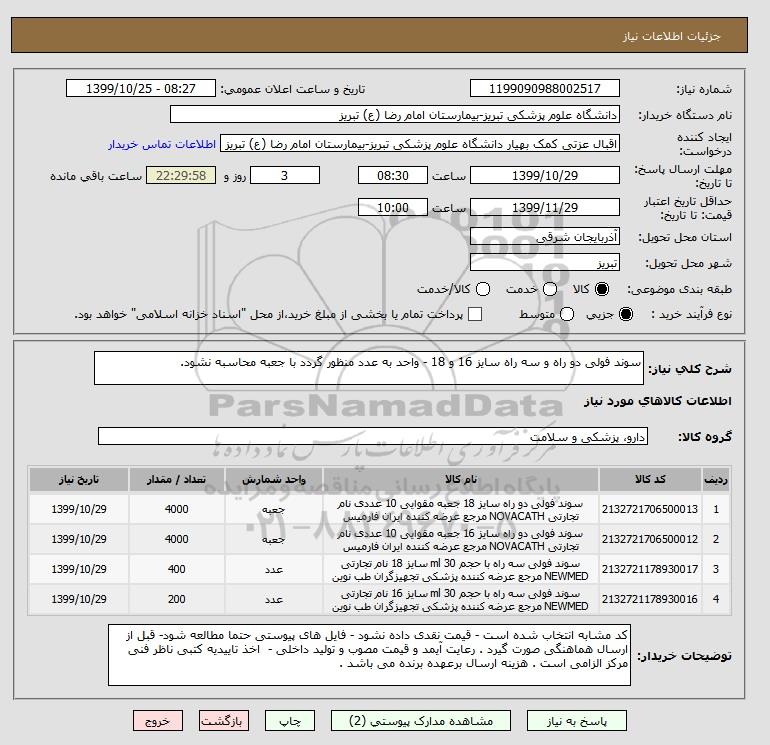Click the delivery city تبریز field
The image size is (770, 745).
pyautogui.click(x=545, y=263)
